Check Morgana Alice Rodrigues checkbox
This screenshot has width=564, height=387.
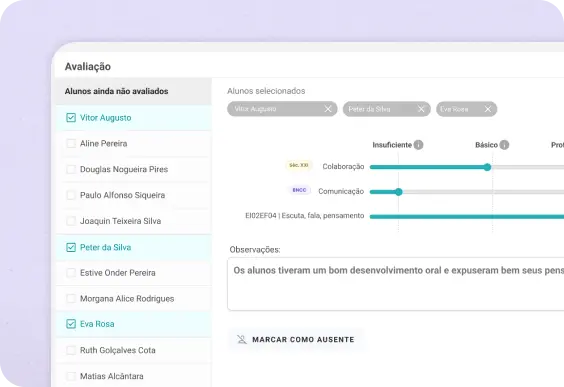(71, 299)
